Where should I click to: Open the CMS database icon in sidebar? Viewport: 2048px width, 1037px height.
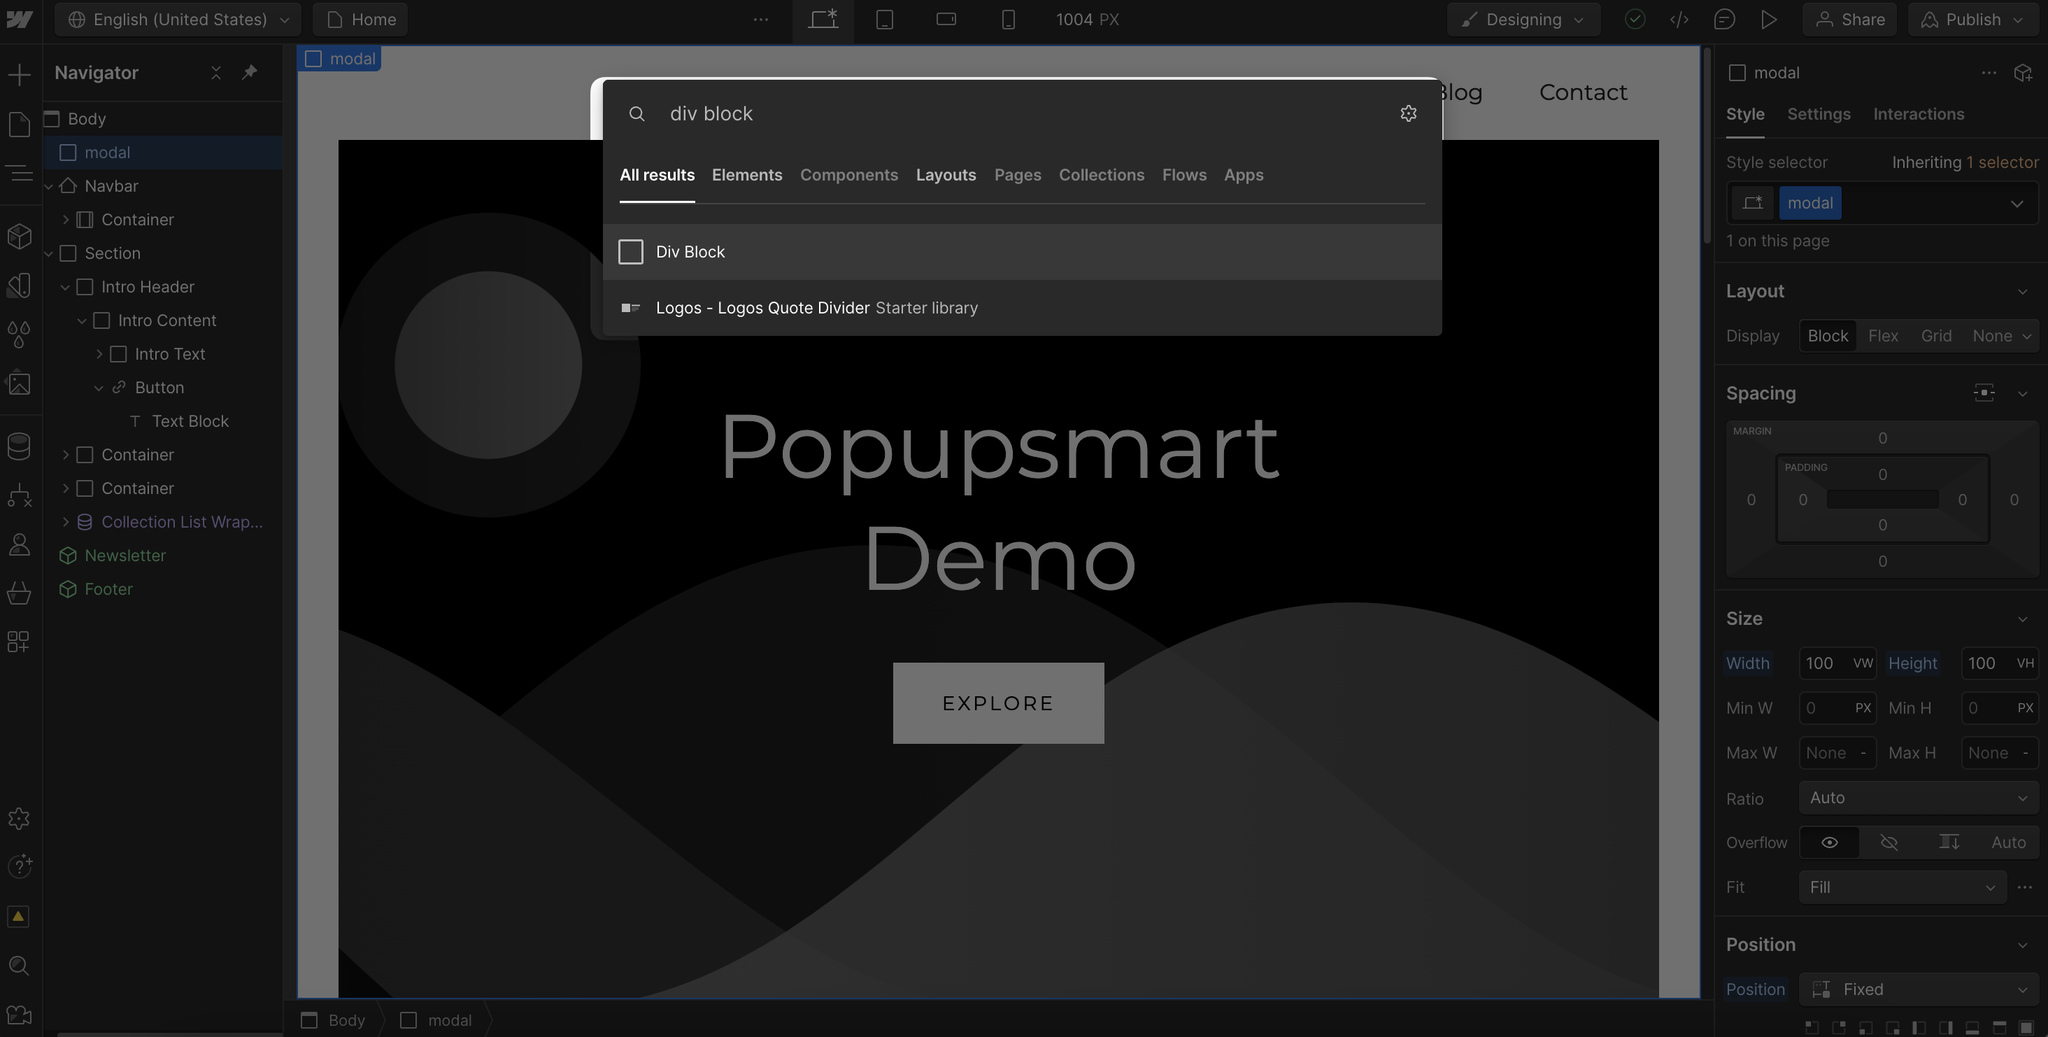(x=19, y=446)
